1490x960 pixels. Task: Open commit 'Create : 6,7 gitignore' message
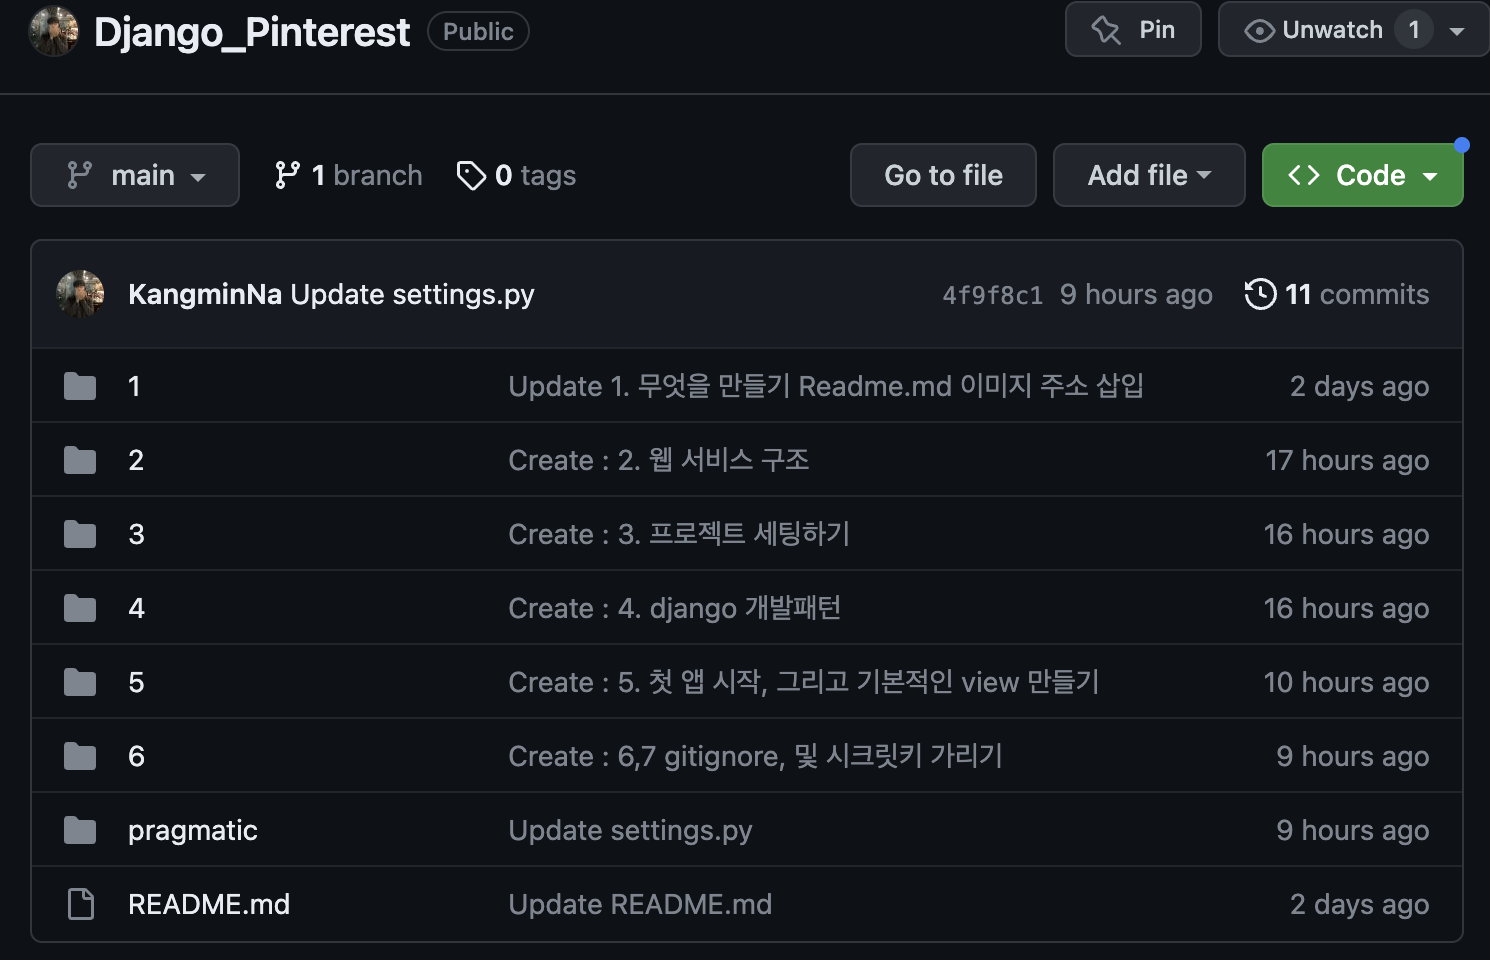coord(755,756)
